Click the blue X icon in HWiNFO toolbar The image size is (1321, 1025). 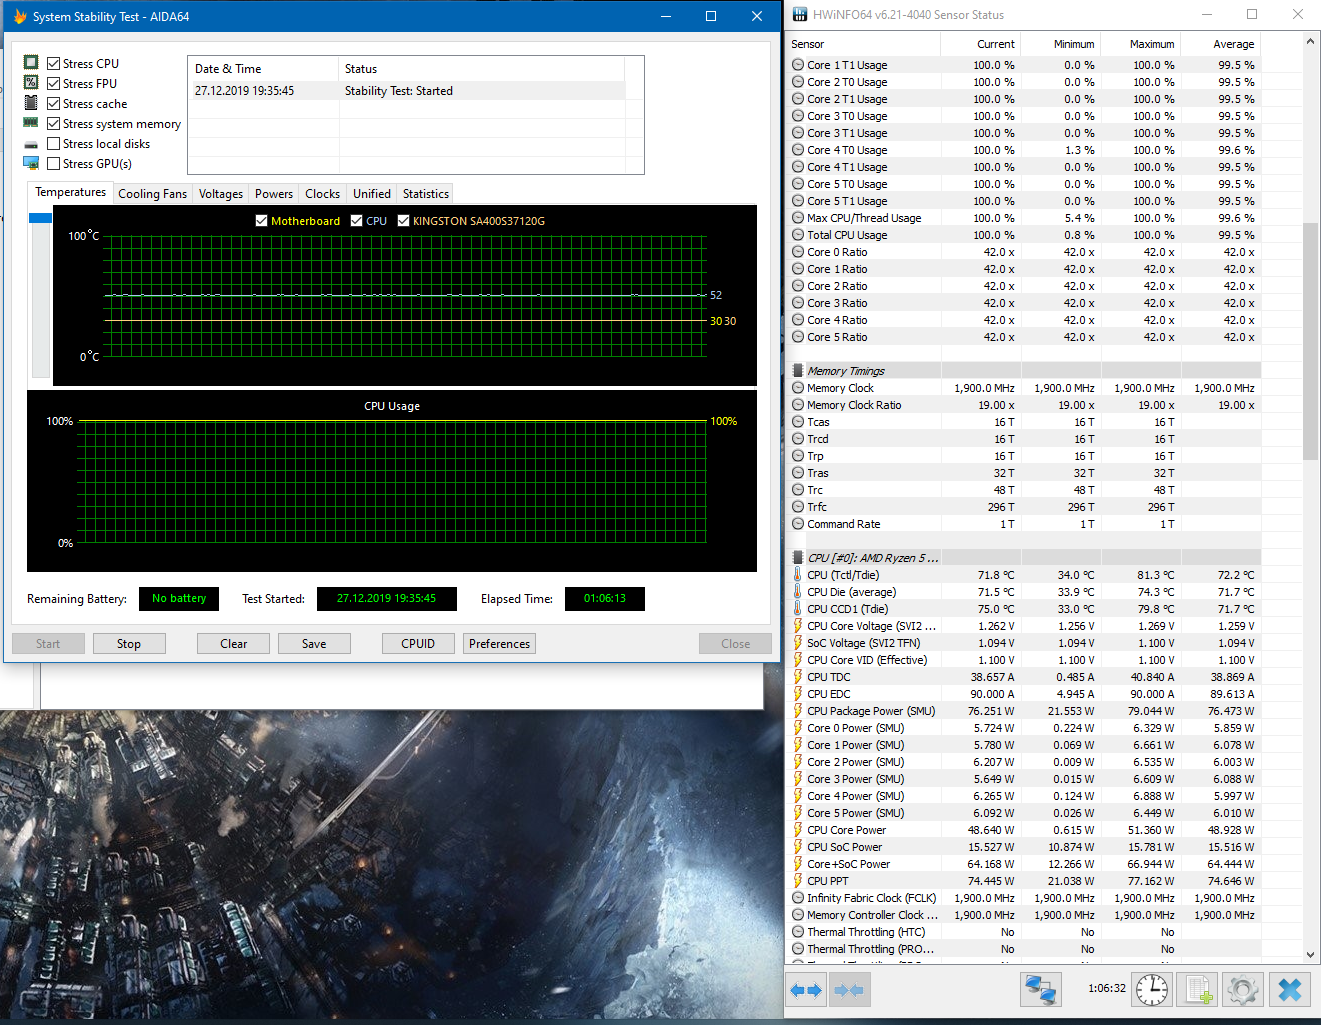pyautogui.click(x=1290, y=990)
